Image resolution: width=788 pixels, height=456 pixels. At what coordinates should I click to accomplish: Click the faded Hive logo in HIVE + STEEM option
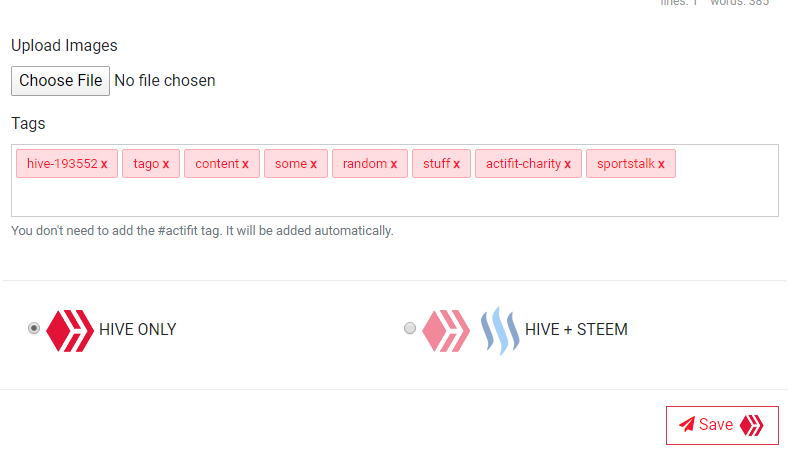click(x=446, y=330)
